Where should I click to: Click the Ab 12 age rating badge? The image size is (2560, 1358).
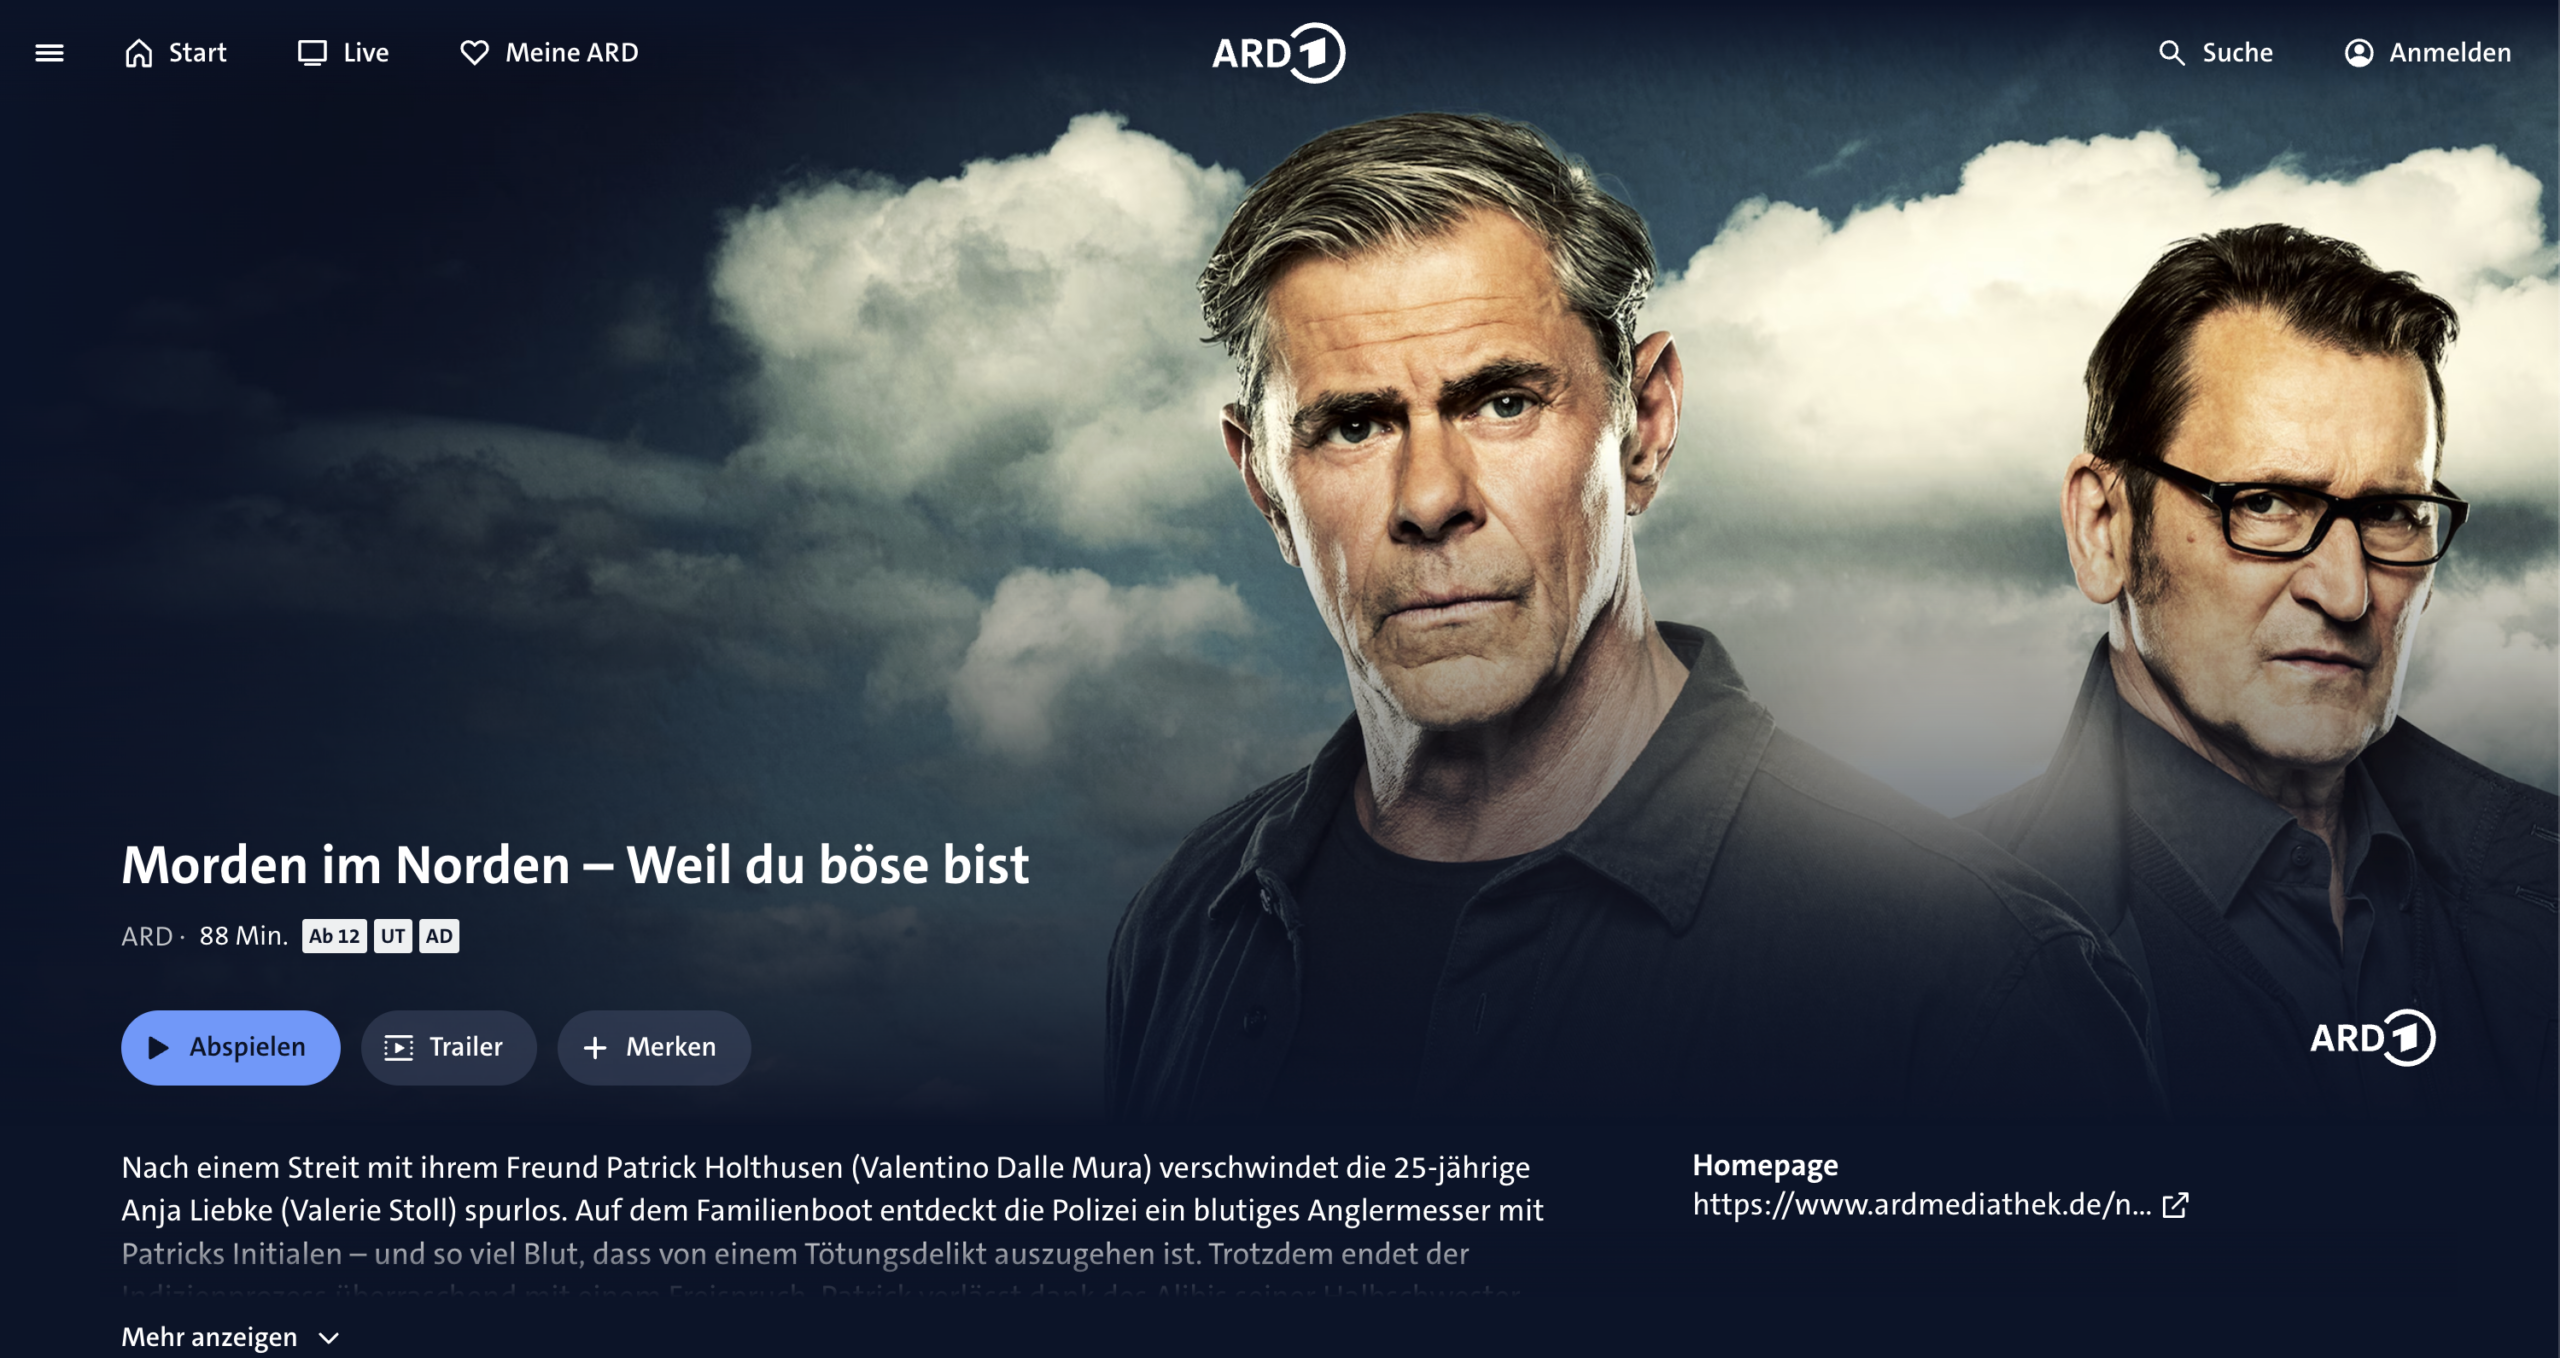(x=334, y=936)
